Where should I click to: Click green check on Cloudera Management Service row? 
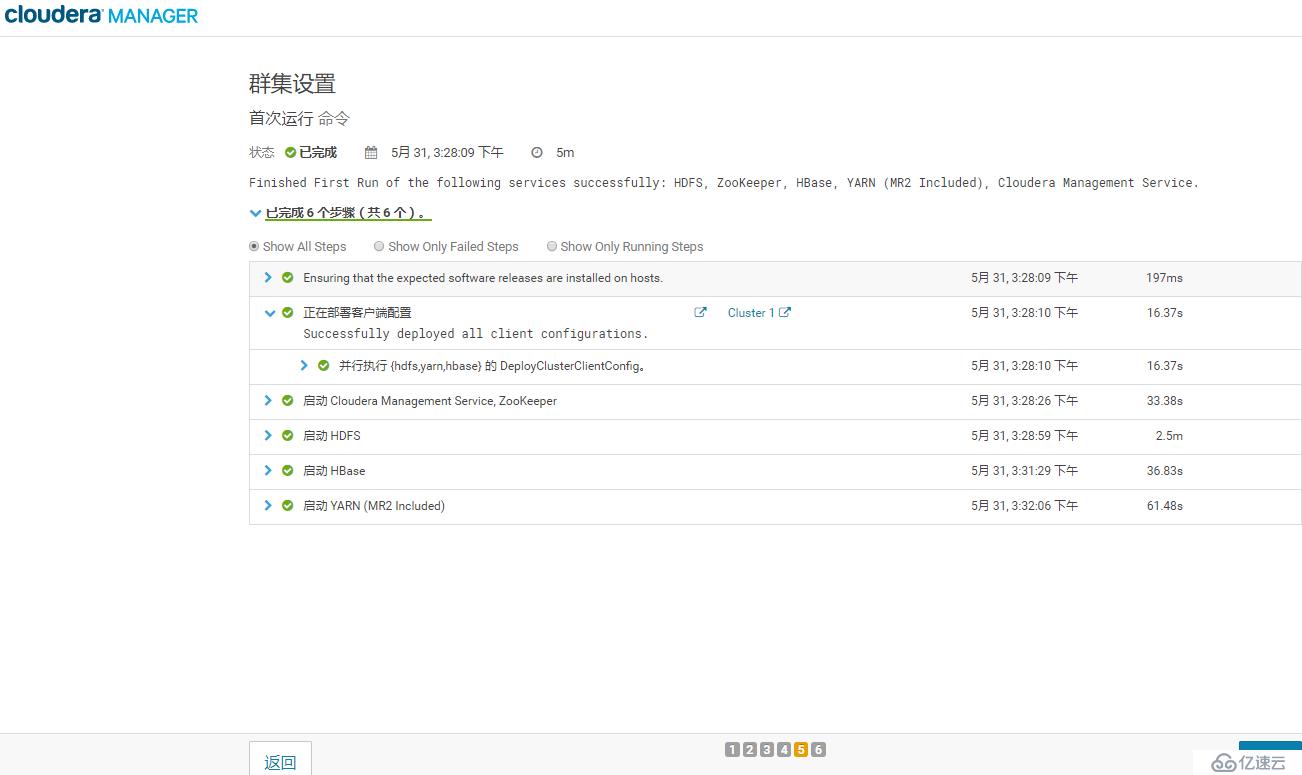[x=288, y=401]
